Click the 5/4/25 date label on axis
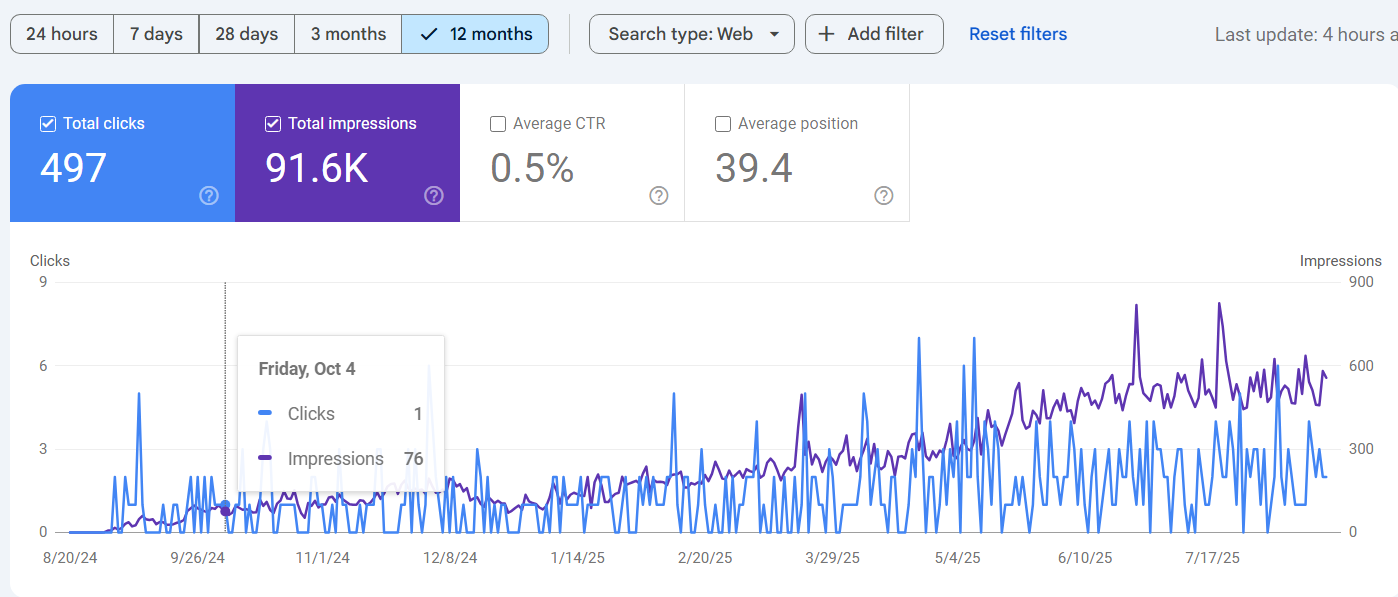This screenshot has width=1398, height=597. pyautogui.click(x=957, y=558)
